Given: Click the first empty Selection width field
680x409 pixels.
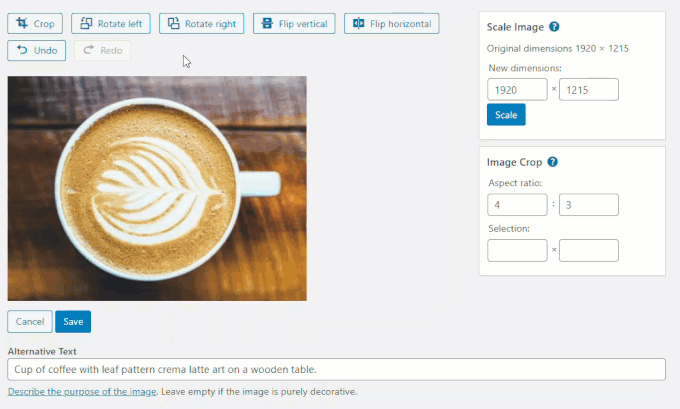Looking at the screenshot, I should click(x=517, y=250).
